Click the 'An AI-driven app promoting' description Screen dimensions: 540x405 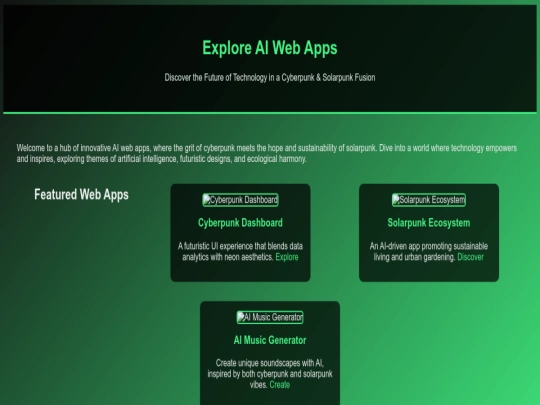(x=429, y=252)
